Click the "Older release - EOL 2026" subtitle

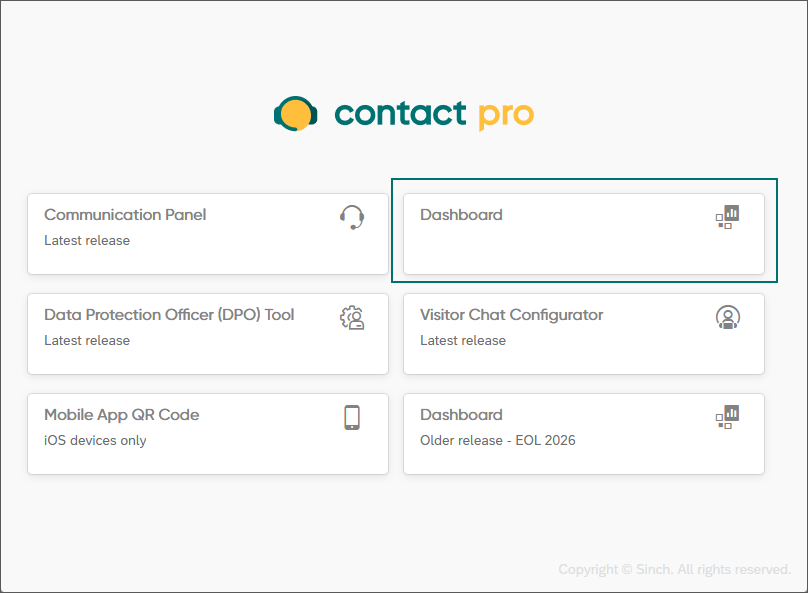point(498,441)
